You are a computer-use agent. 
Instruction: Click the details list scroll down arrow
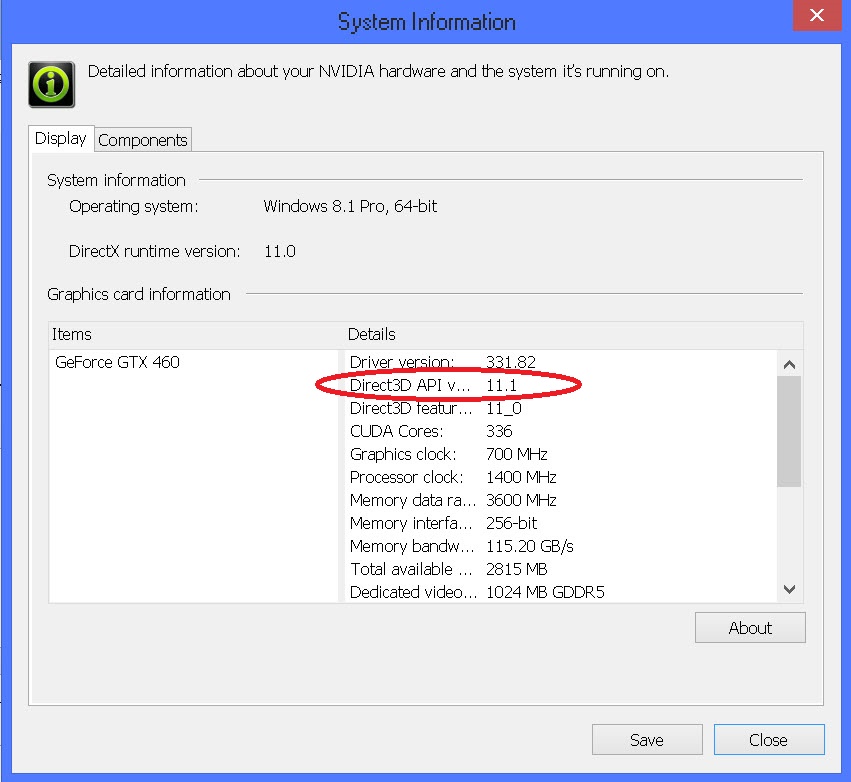(x=790, y=589)
